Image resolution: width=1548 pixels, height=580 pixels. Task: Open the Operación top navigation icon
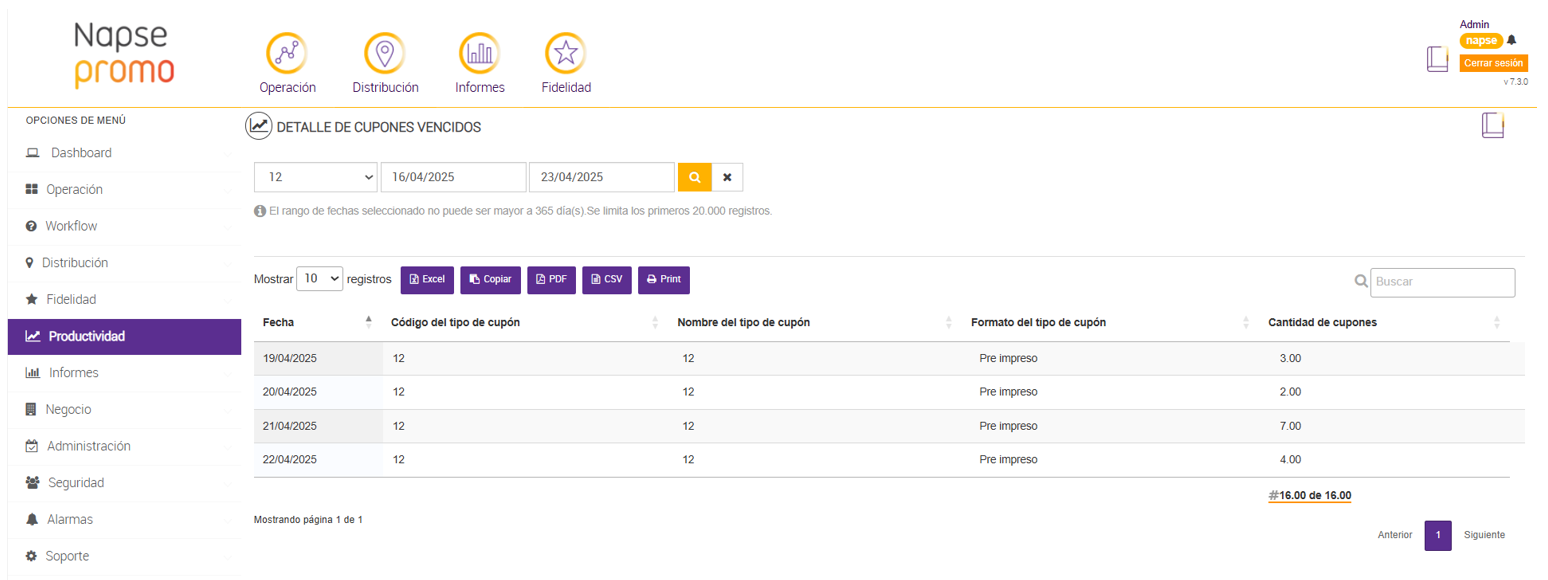[x=287, y=53]
